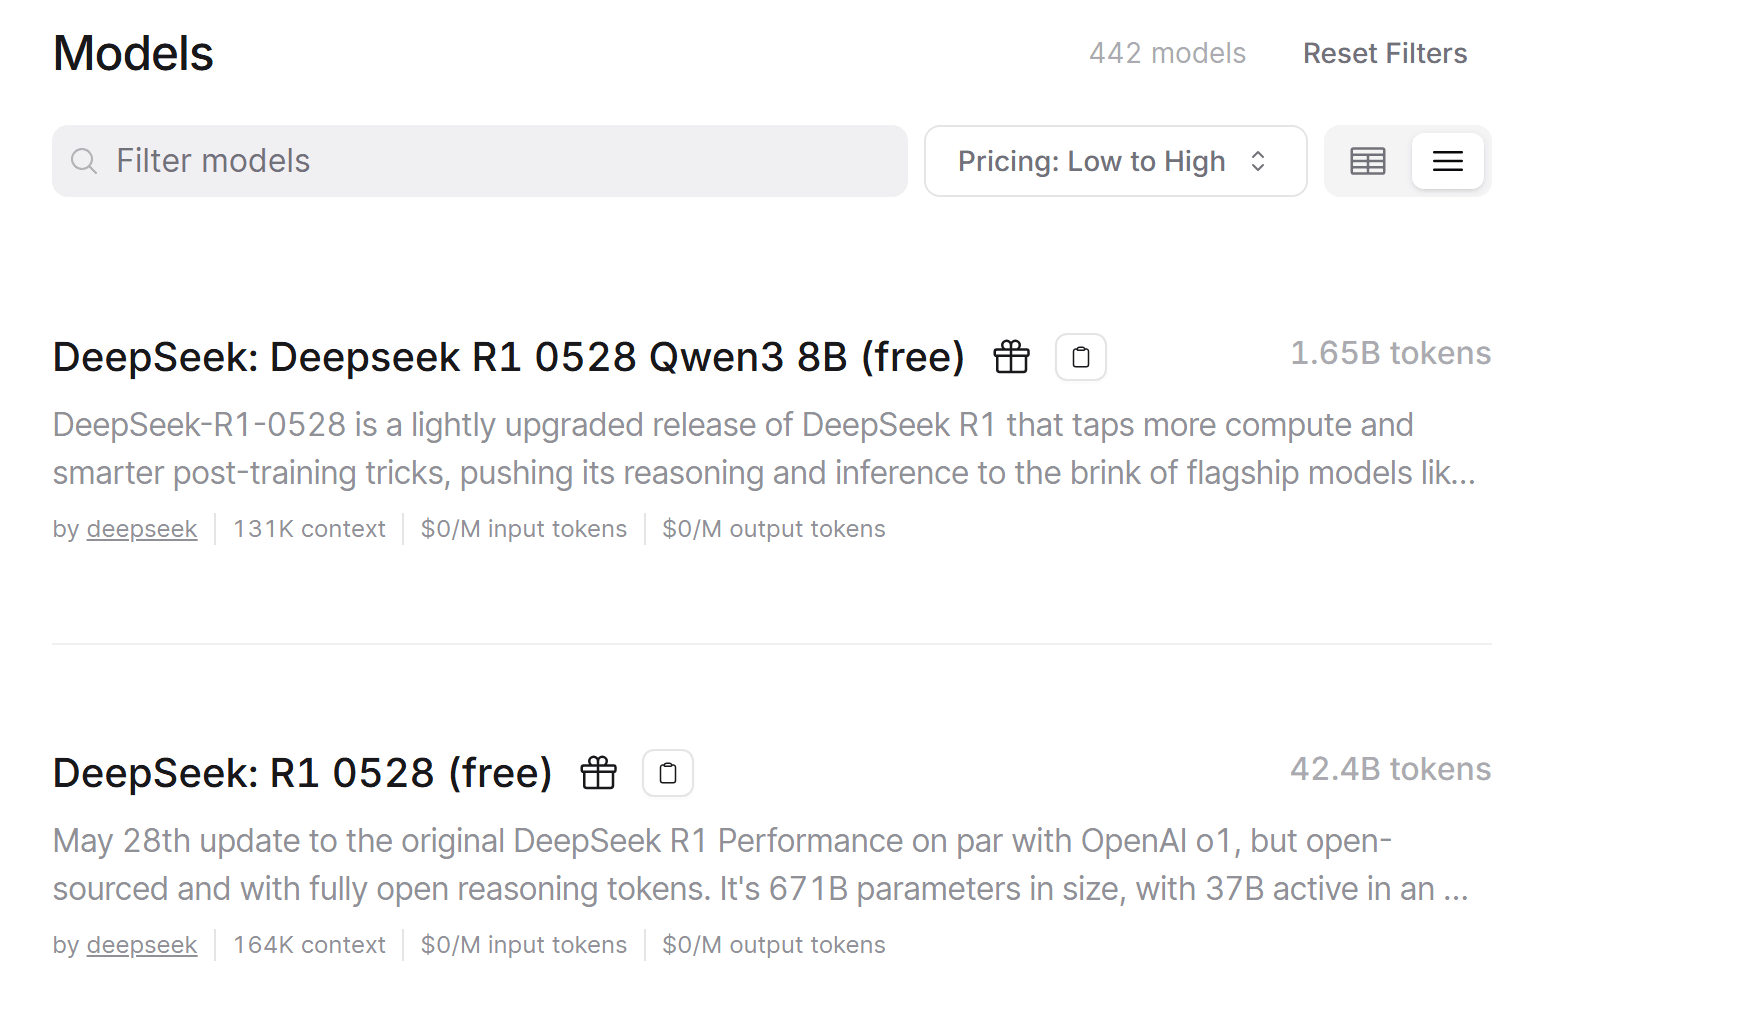Focus the Filter models search field

(480, 161)
